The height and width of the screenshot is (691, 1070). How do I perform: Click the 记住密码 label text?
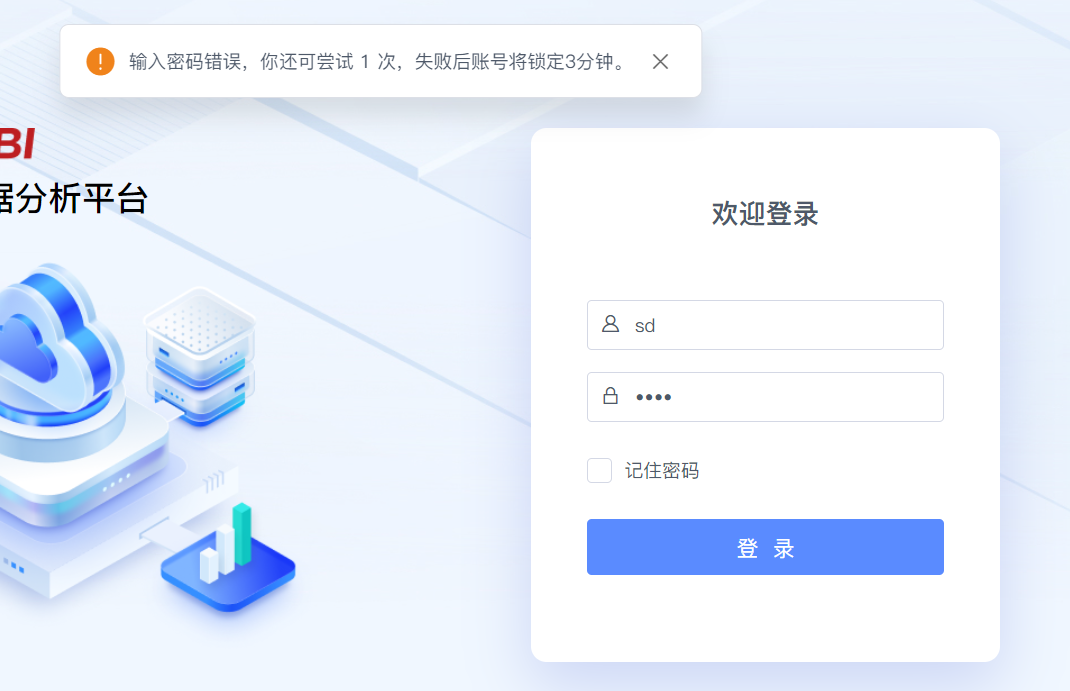pyautogui.click(x=661, y=471)
